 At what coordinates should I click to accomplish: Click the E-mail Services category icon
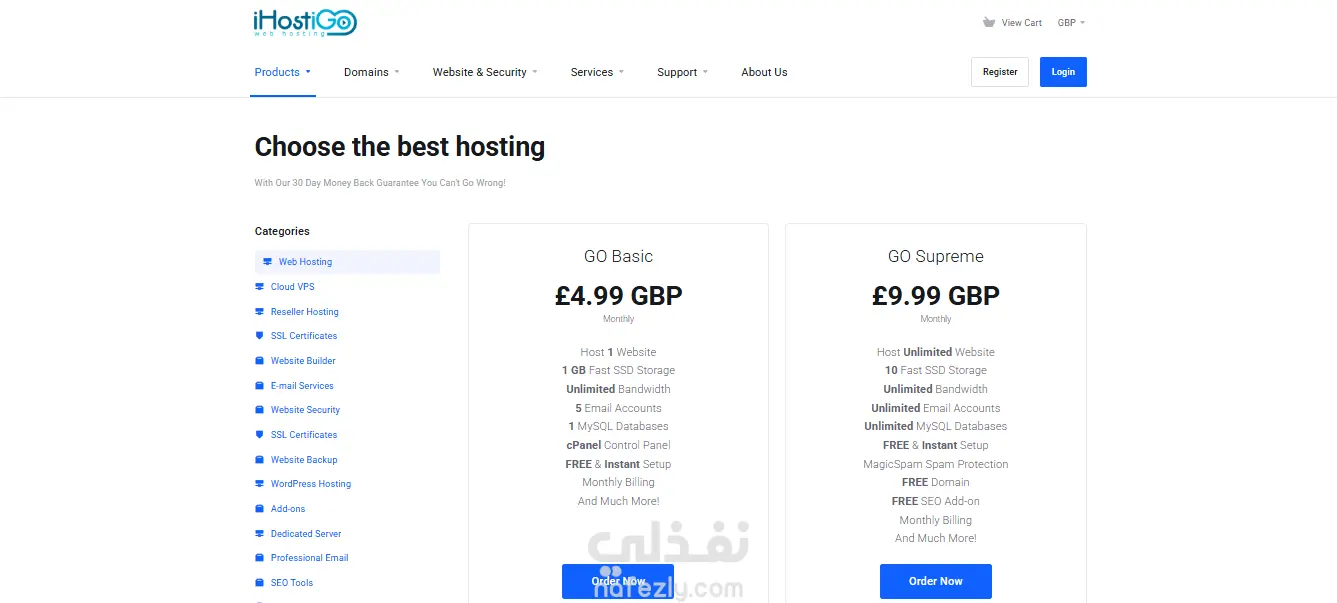click(x=260, y=386)
